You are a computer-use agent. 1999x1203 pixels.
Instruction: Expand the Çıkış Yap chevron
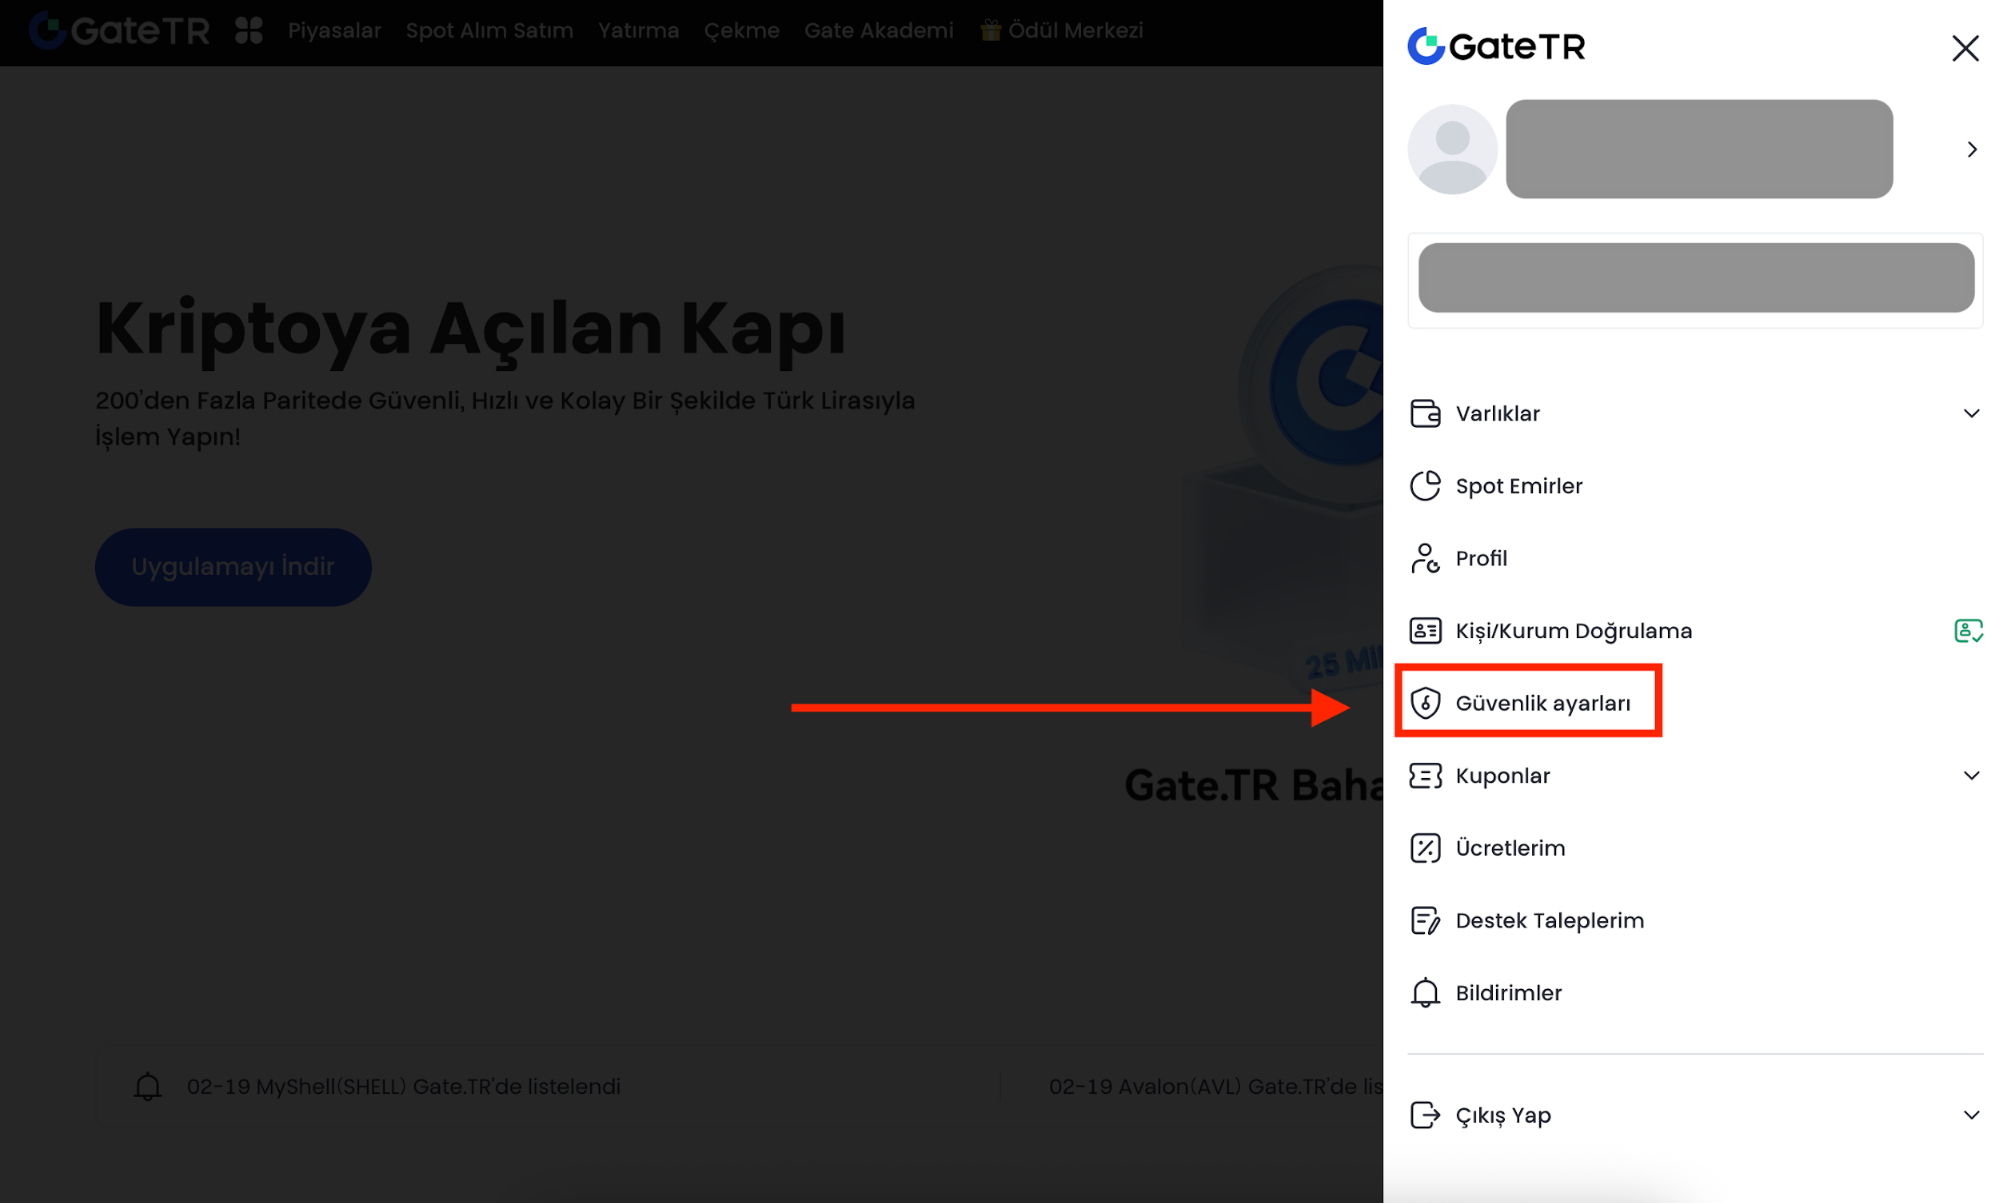coord(1971,1115)
